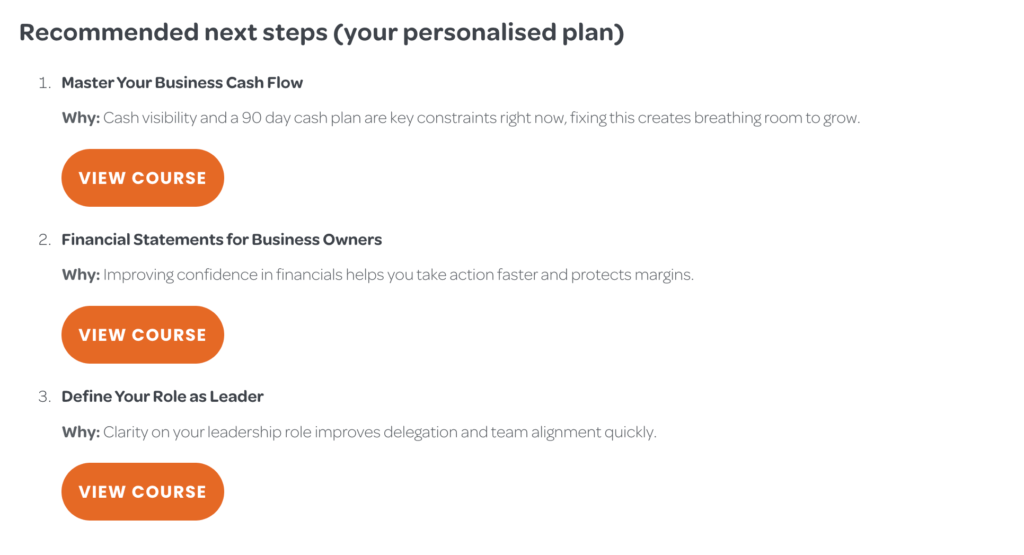The width and height of the screenshot is (1024, 555).
Task: Select View Course below Define Your Role as Leader
Action: [x=142, y=492]
